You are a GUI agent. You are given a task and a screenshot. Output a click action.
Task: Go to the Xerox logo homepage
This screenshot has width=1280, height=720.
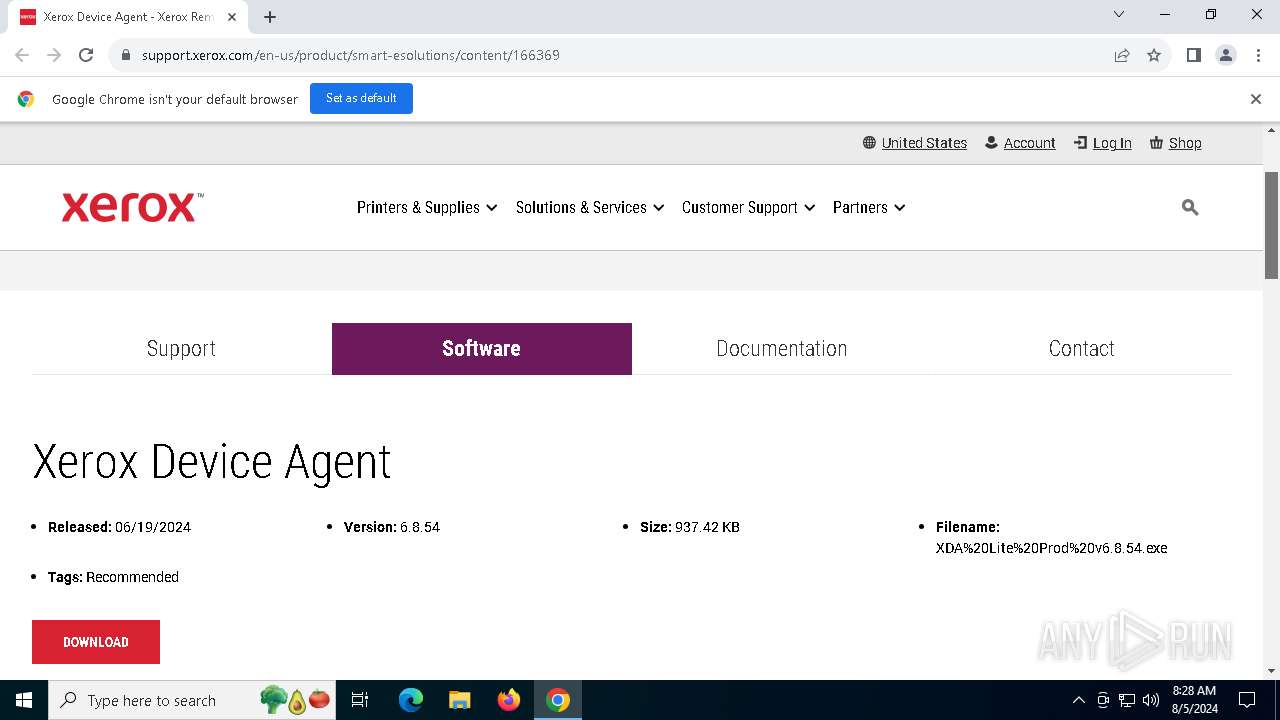133,207
